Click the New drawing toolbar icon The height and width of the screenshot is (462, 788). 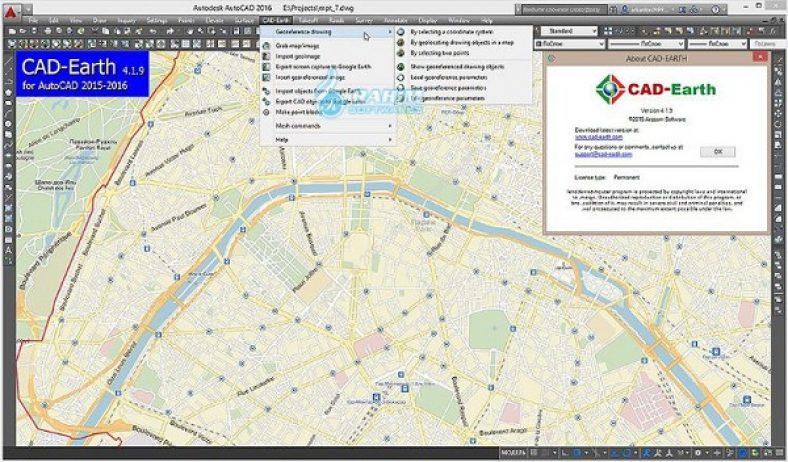[11, 31]
